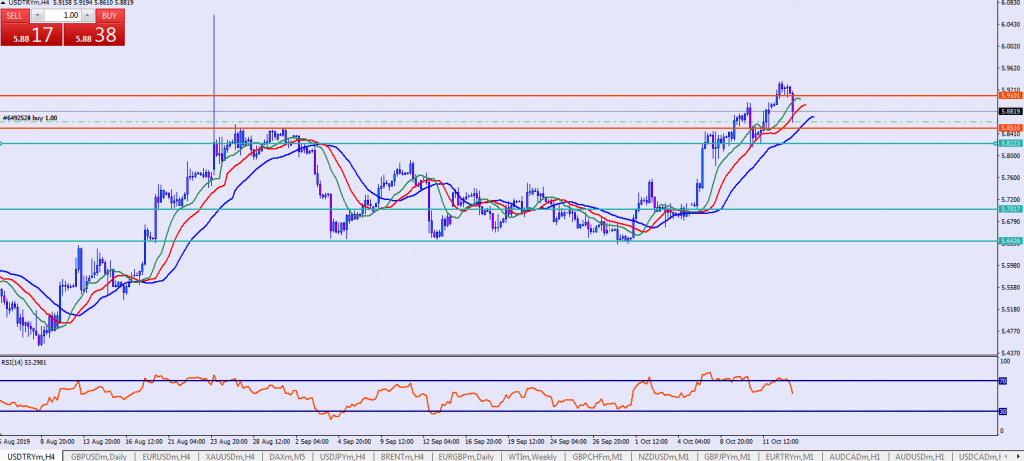Click the BUY button at 5.8838
The height and width of the screenshot is (461, 1024).
coord(94,34)
